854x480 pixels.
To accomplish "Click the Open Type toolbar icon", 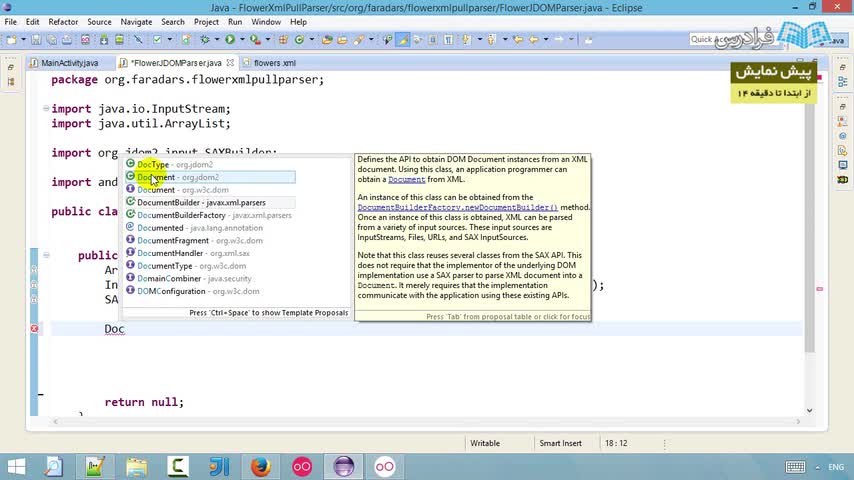I will click(x=327, y=40).
